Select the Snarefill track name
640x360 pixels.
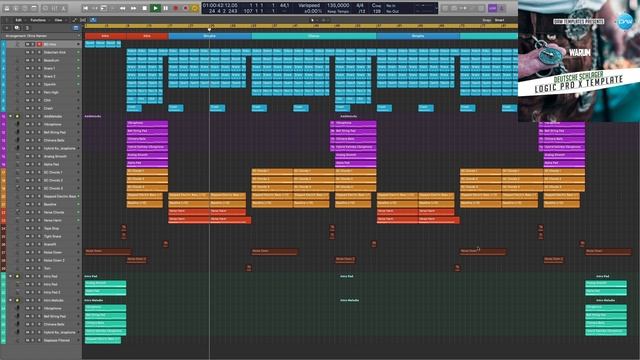coord(50,244)
